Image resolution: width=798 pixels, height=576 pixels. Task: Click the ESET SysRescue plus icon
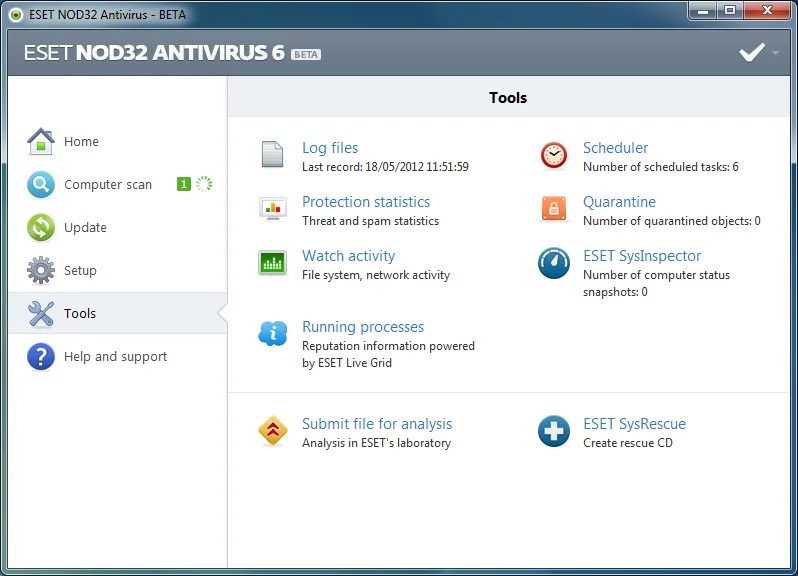point(554,431)
